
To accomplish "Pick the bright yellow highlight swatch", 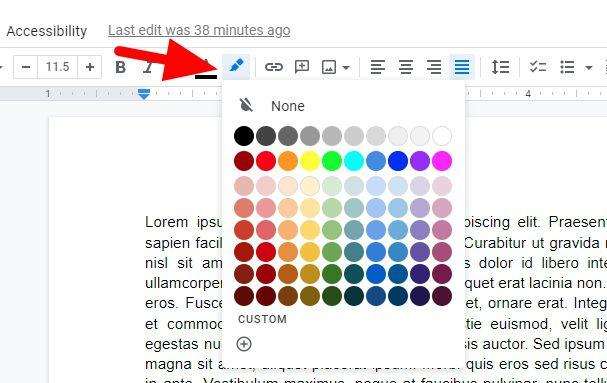I will click(x=310, y=161).
